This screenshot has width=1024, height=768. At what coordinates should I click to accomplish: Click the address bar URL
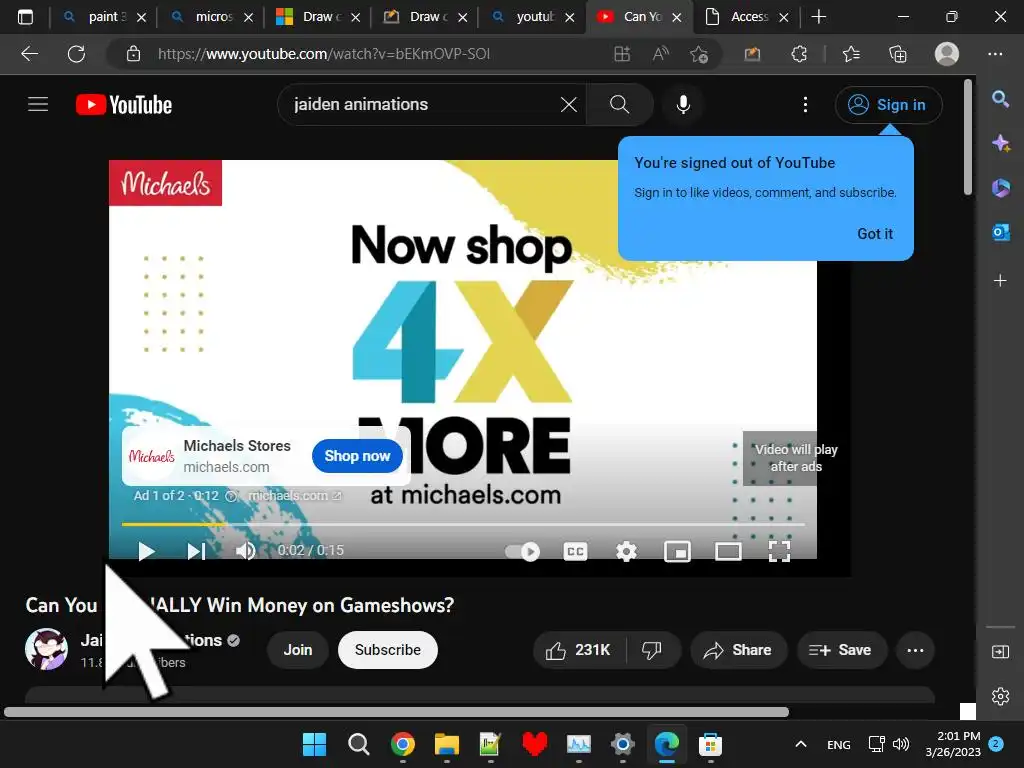[x=323, y=54]
